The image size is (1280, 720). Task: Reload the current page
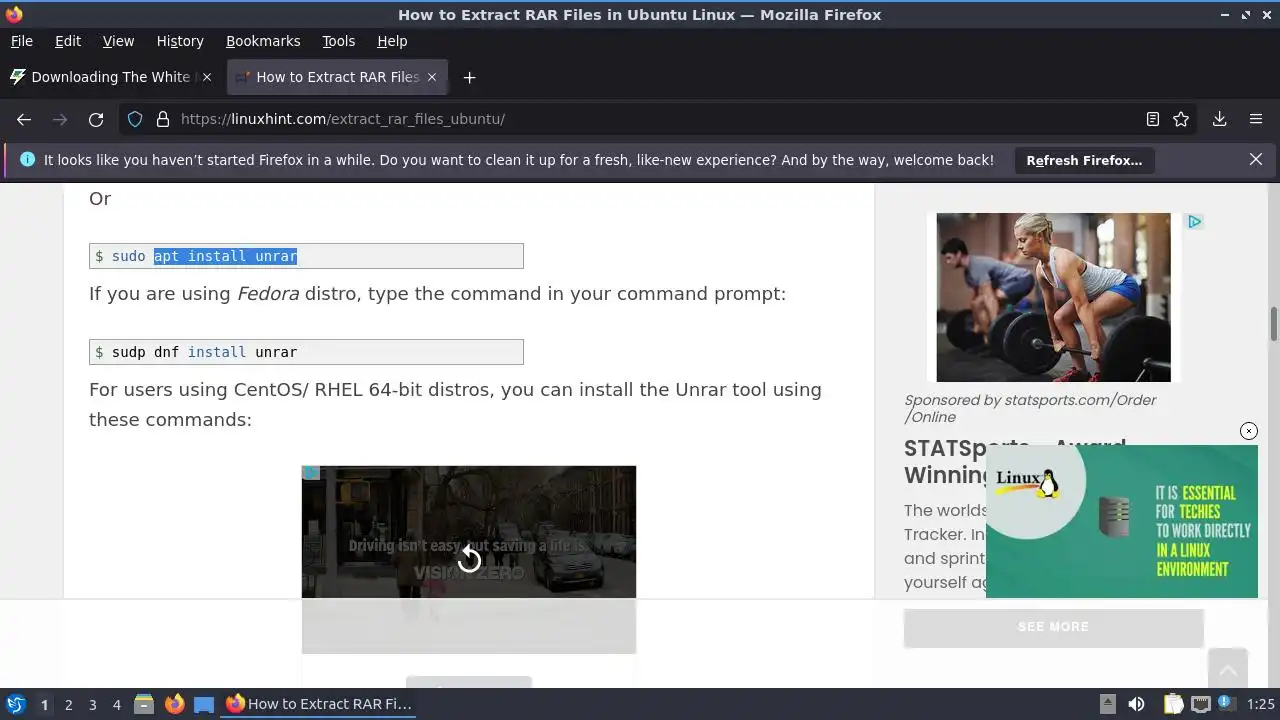(x=96, y=119)
